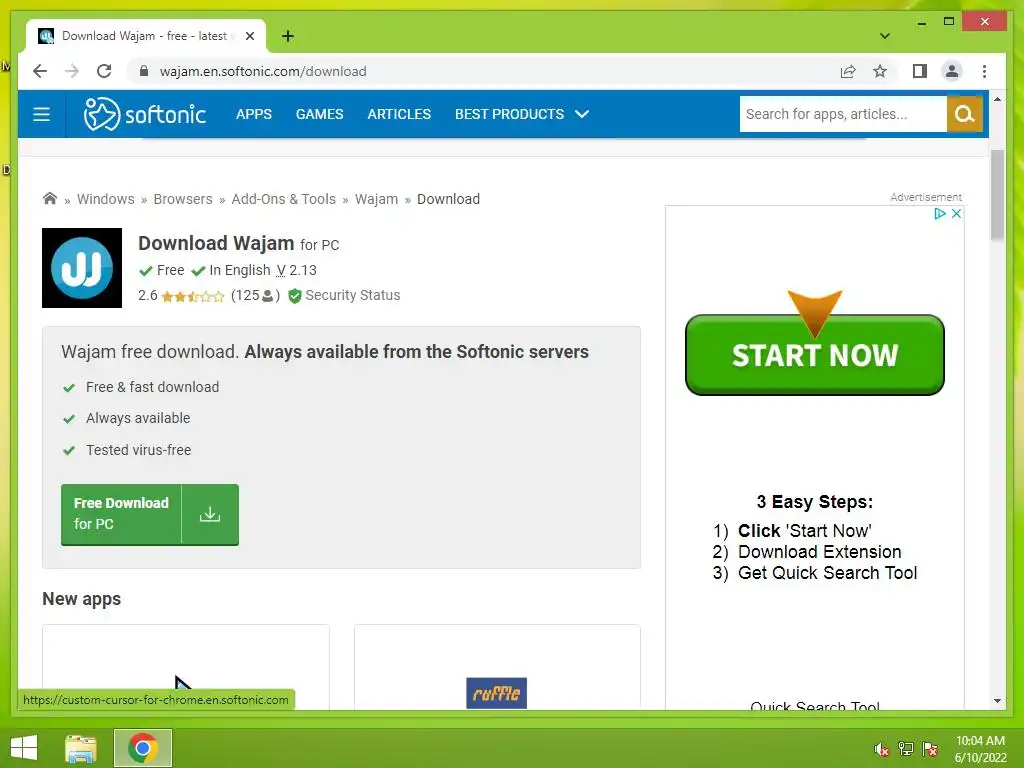Open the Windows Start button
This screenshot has height=768, width=1024.
pyautogui.click(x=24, y=748)
